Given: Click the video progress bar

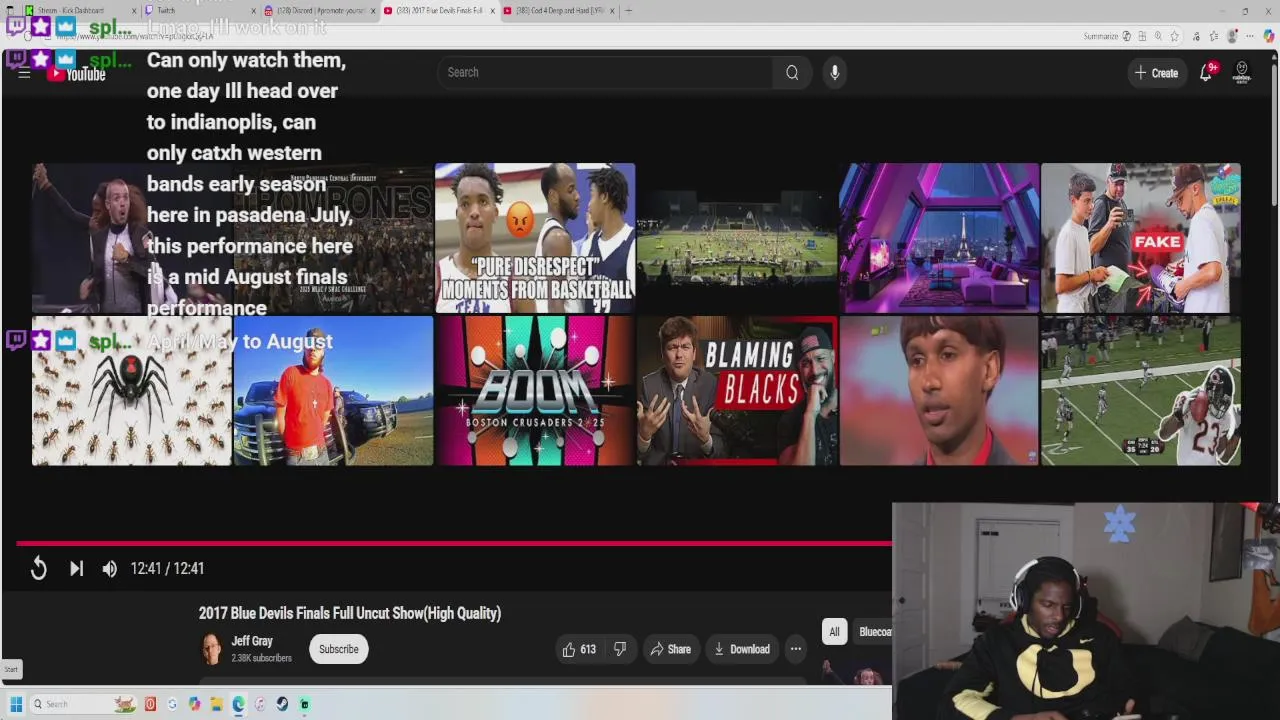Looking at the screenshot, I should 453,543.
